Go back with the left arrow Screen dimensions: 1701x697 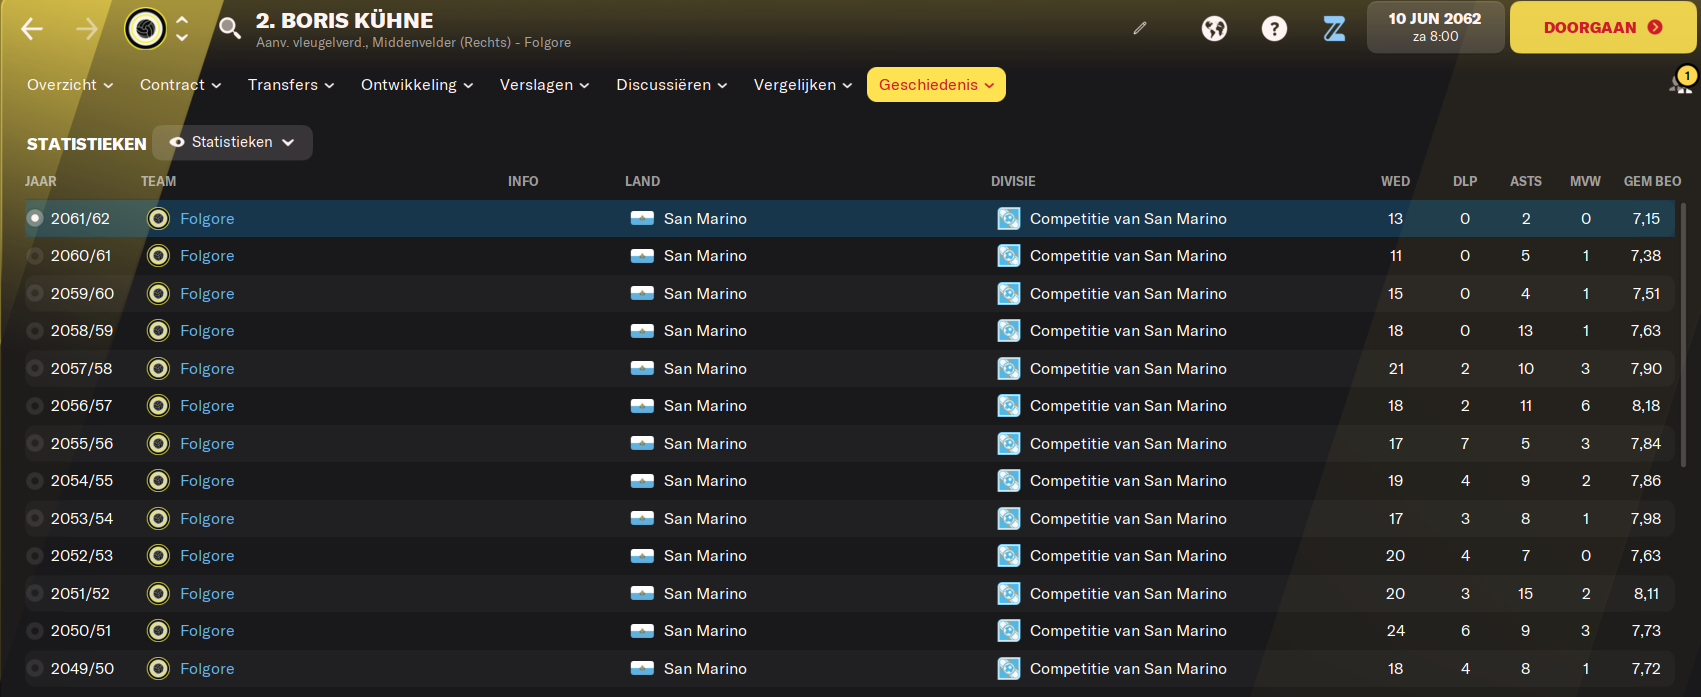tap(32, 29)
